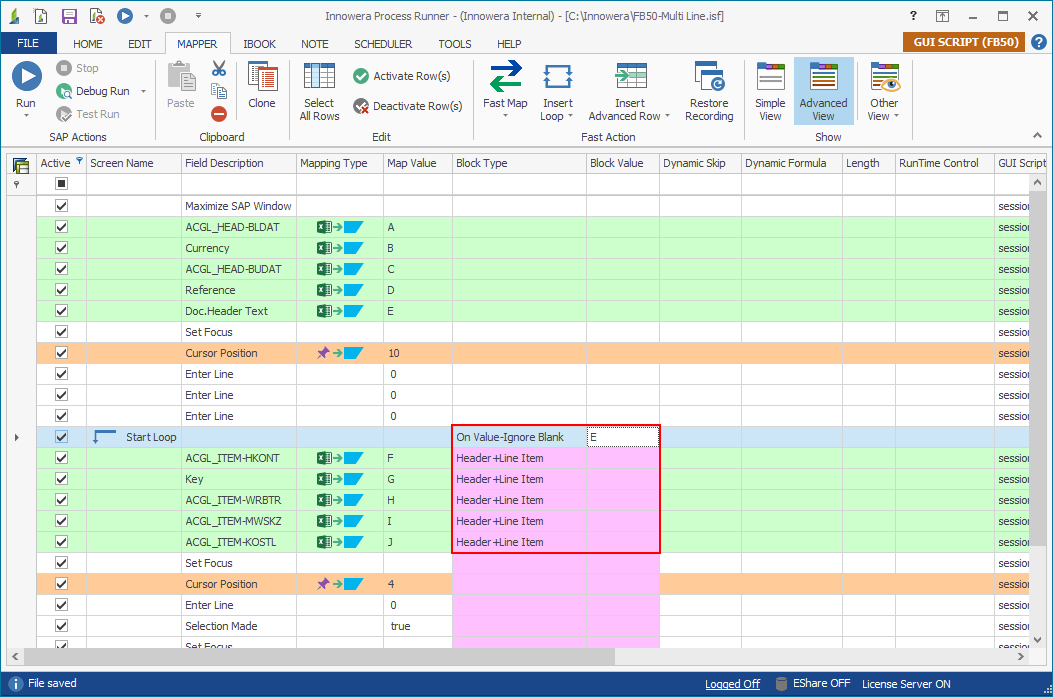Open the Fast Map dropdown menu
This screenshot has width=1053, height=697.
point(505,116)
